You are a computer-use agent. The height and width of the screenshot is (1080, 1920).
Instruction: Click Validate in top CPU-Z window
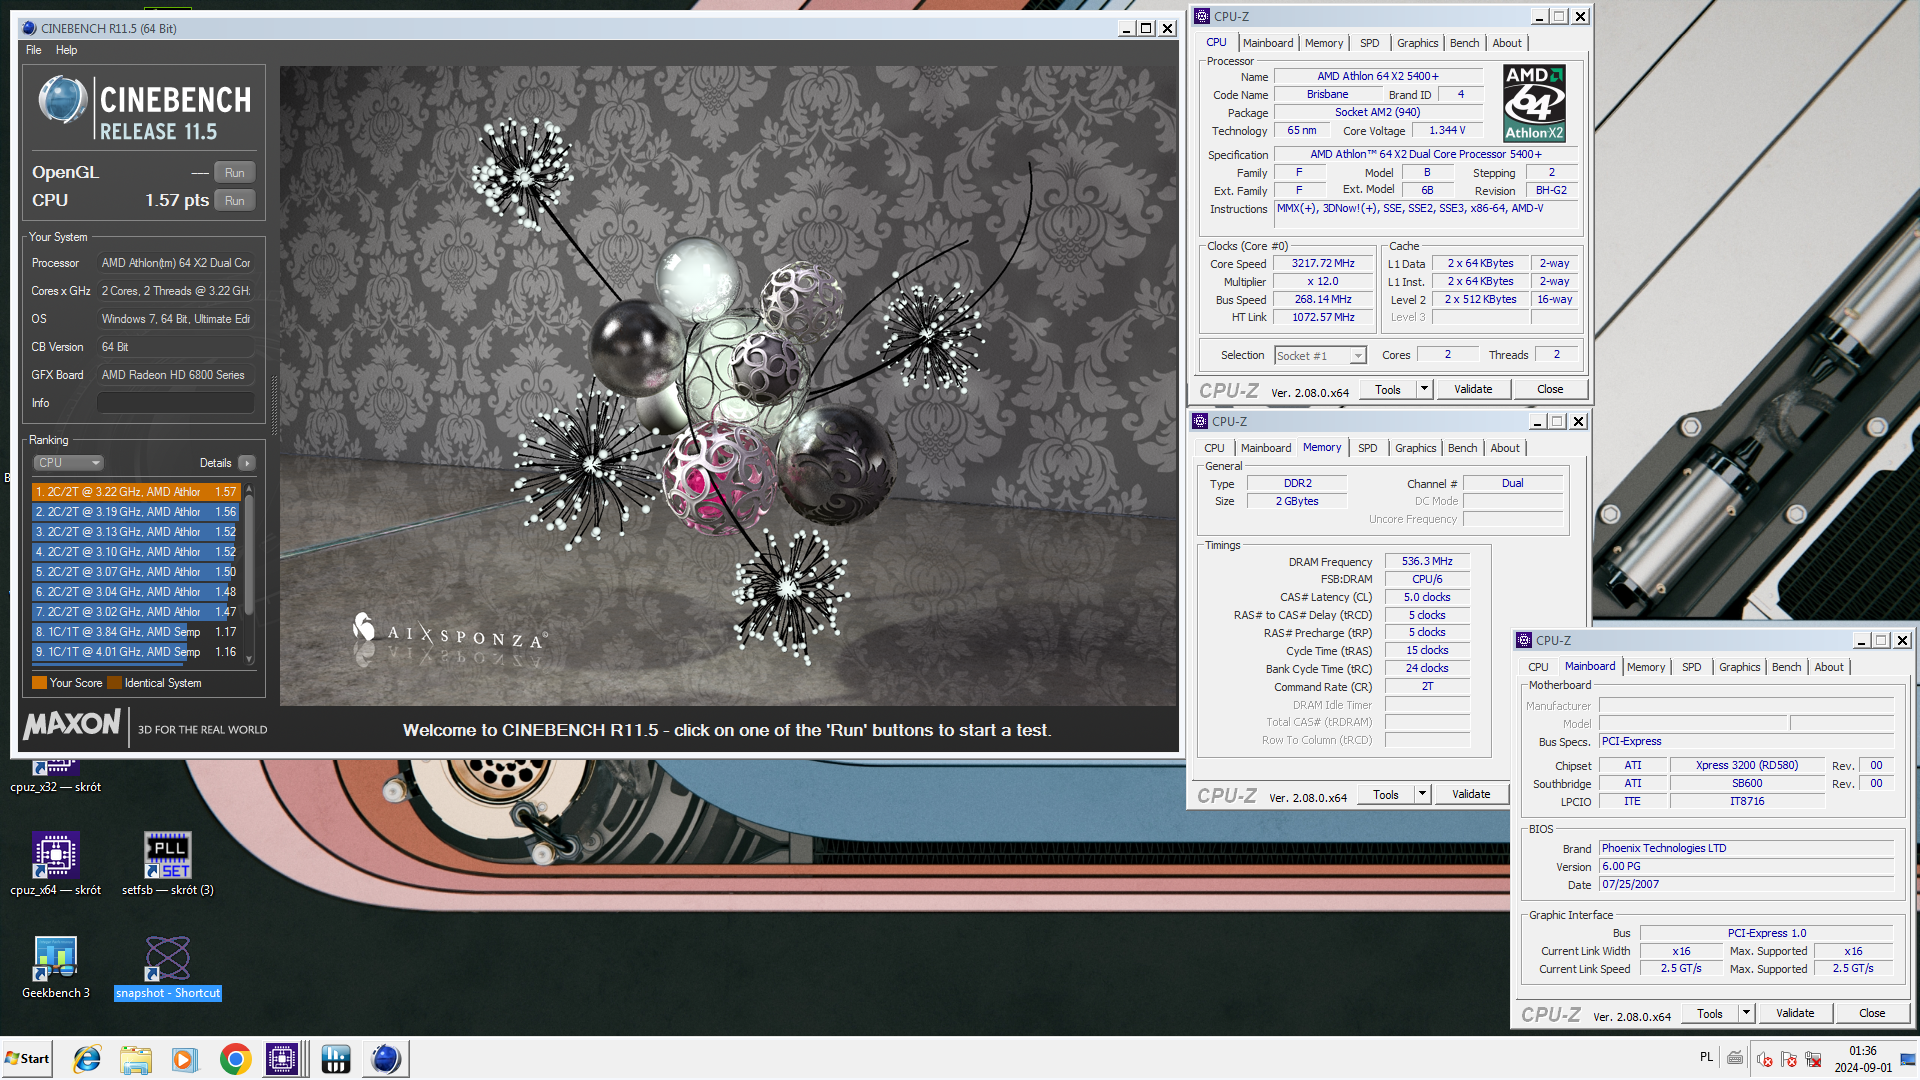click(x=1473, y=390)
